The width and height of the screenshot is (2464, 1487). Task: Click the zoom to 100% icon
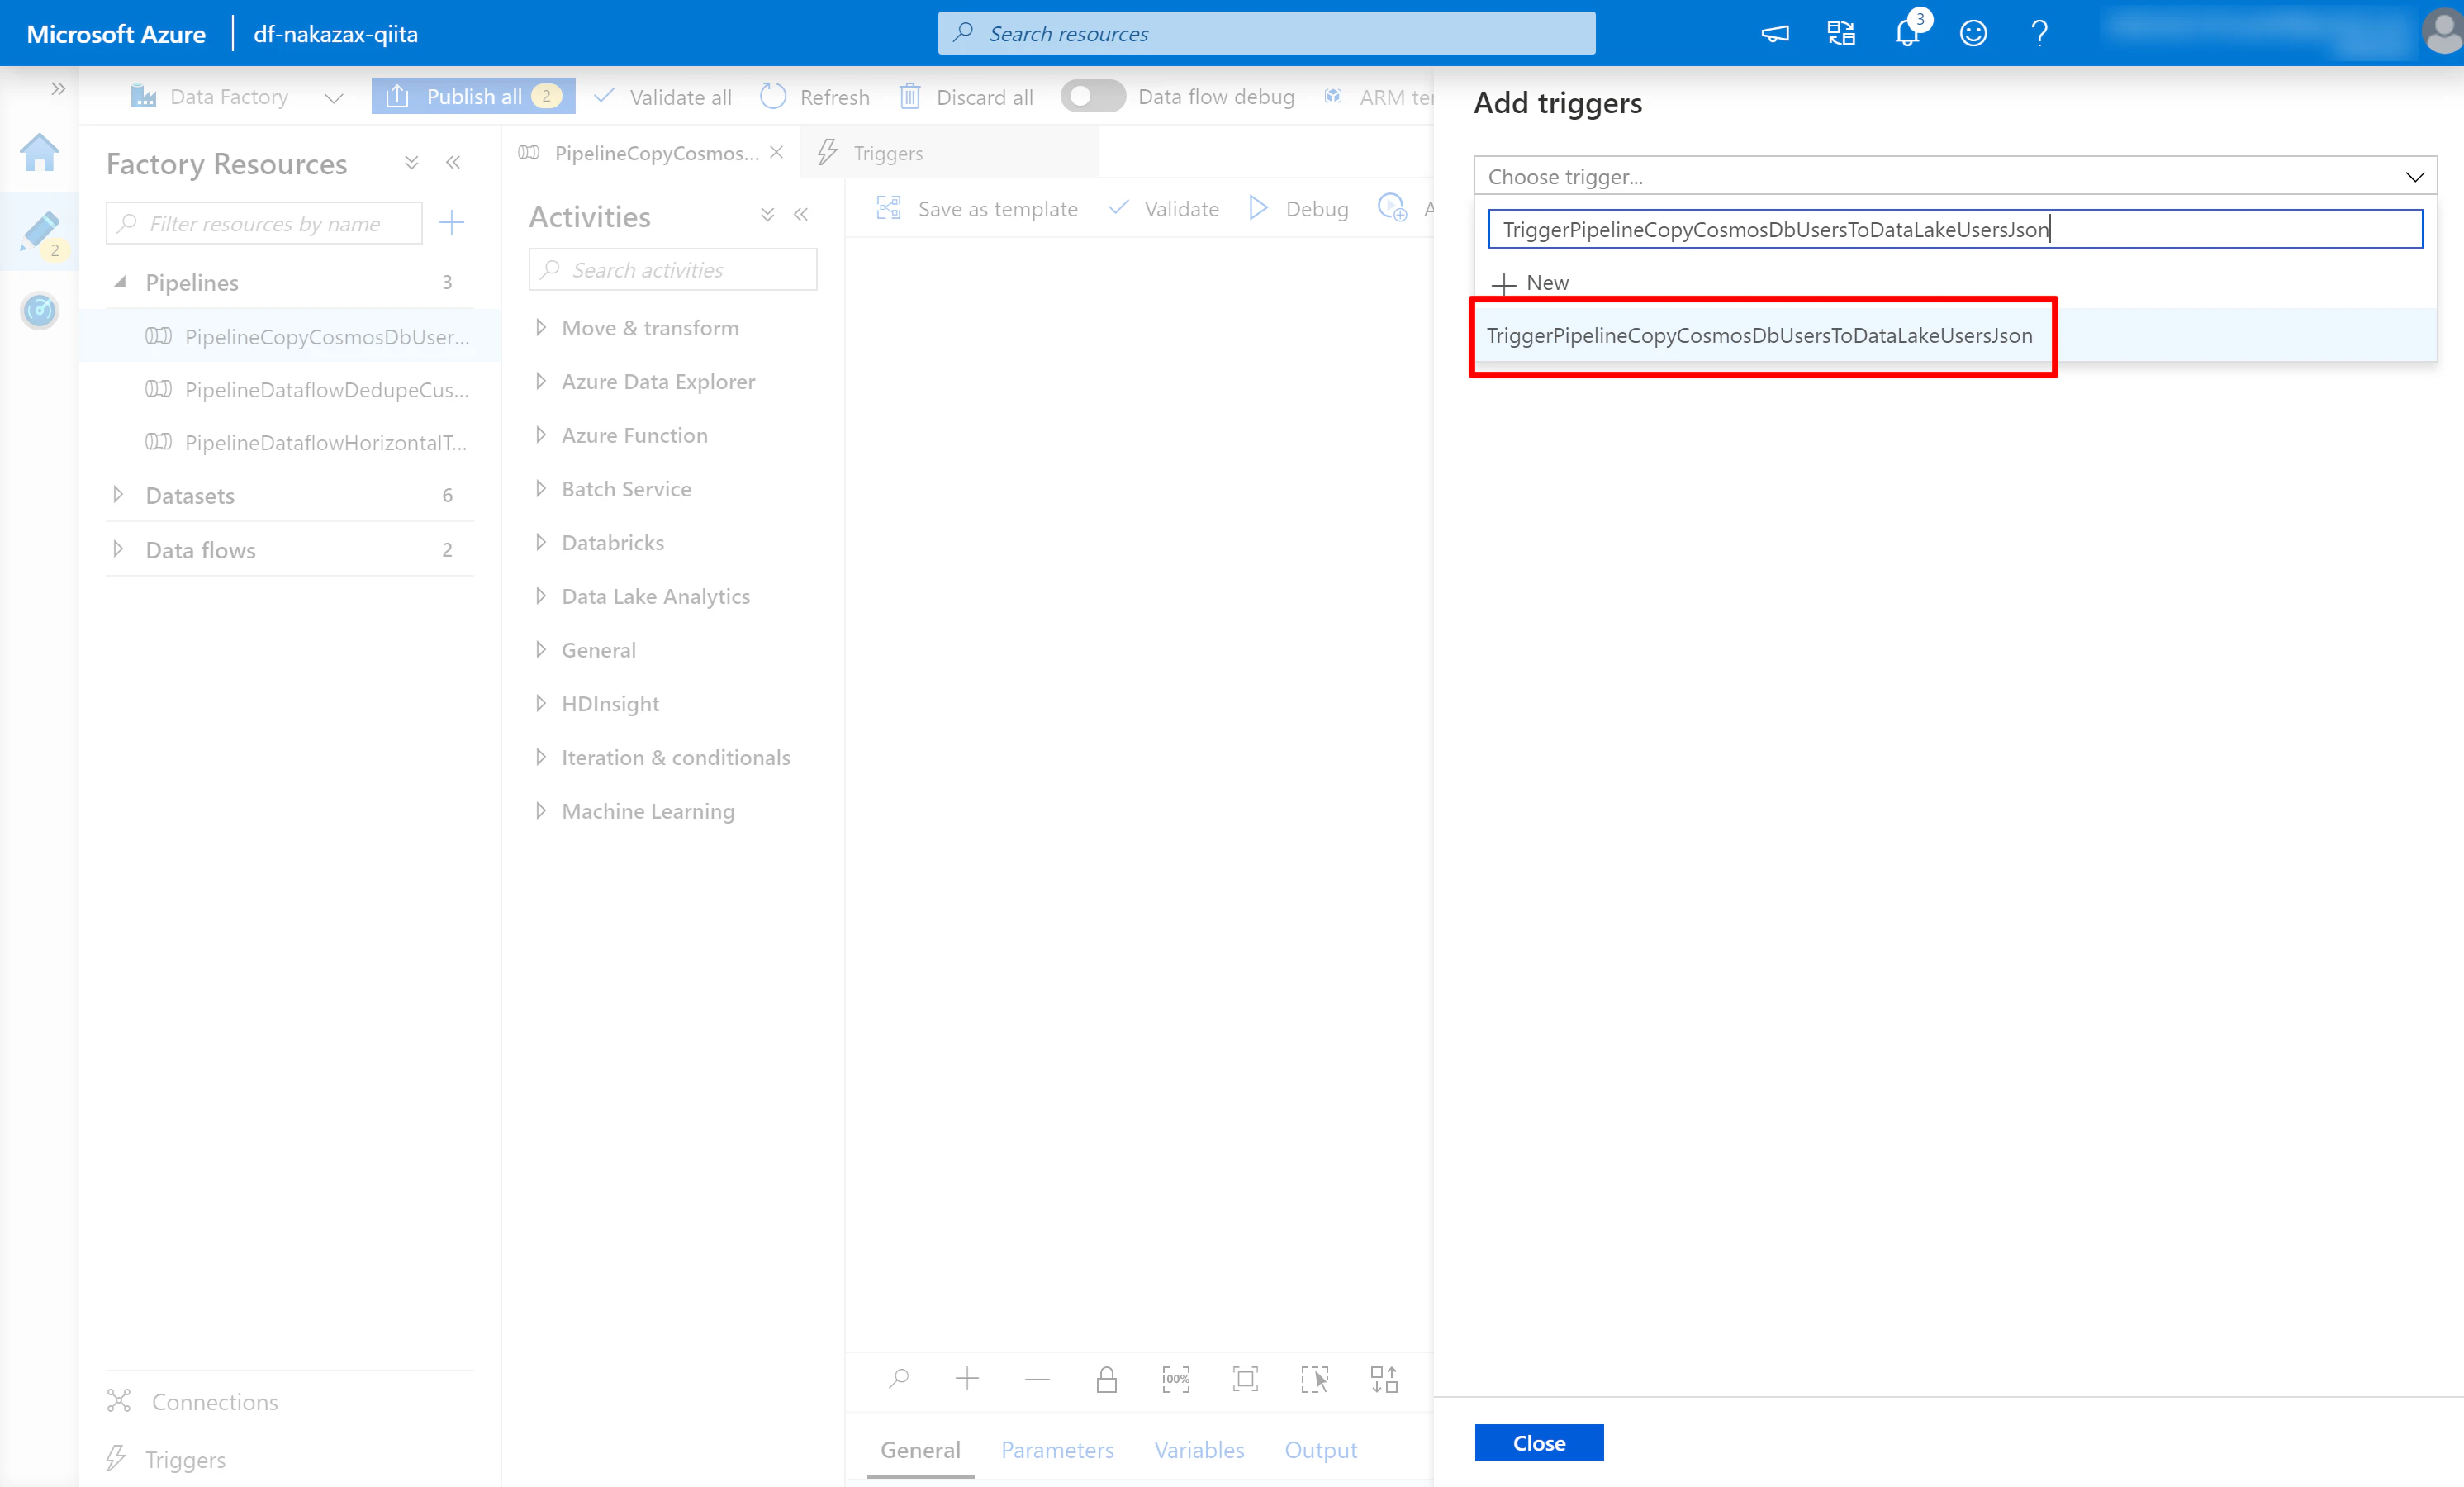coord(1176,1380)
